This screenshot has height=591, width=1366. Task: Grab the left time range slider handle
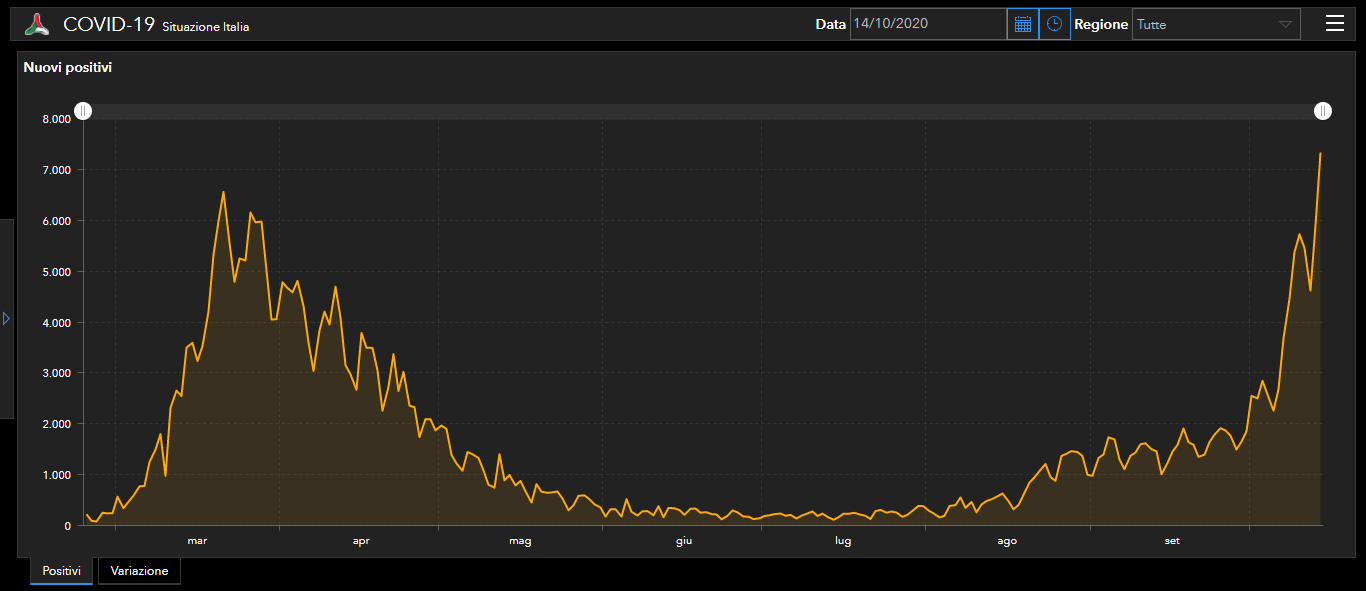[x=84, y=111]
